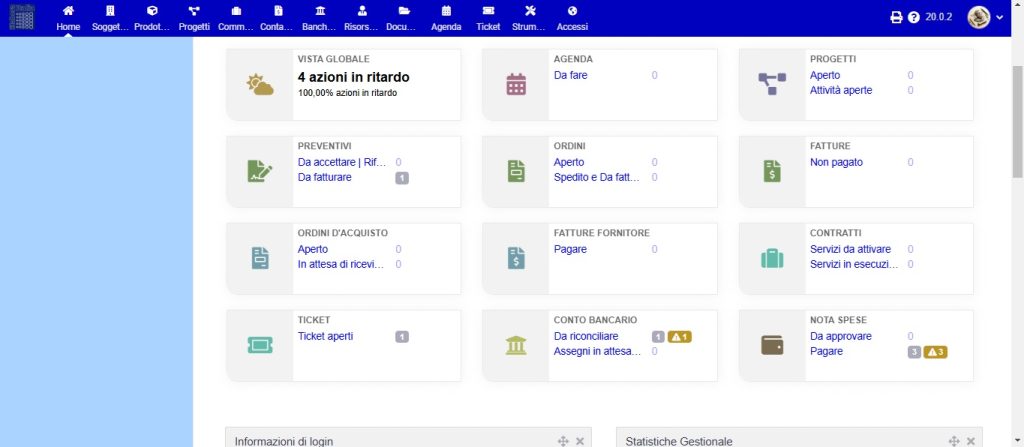The width and height of the screenshot is (1024, 447).
Task: Open the Progetti diagram icon in dashboard
Action: coord(772,84)
